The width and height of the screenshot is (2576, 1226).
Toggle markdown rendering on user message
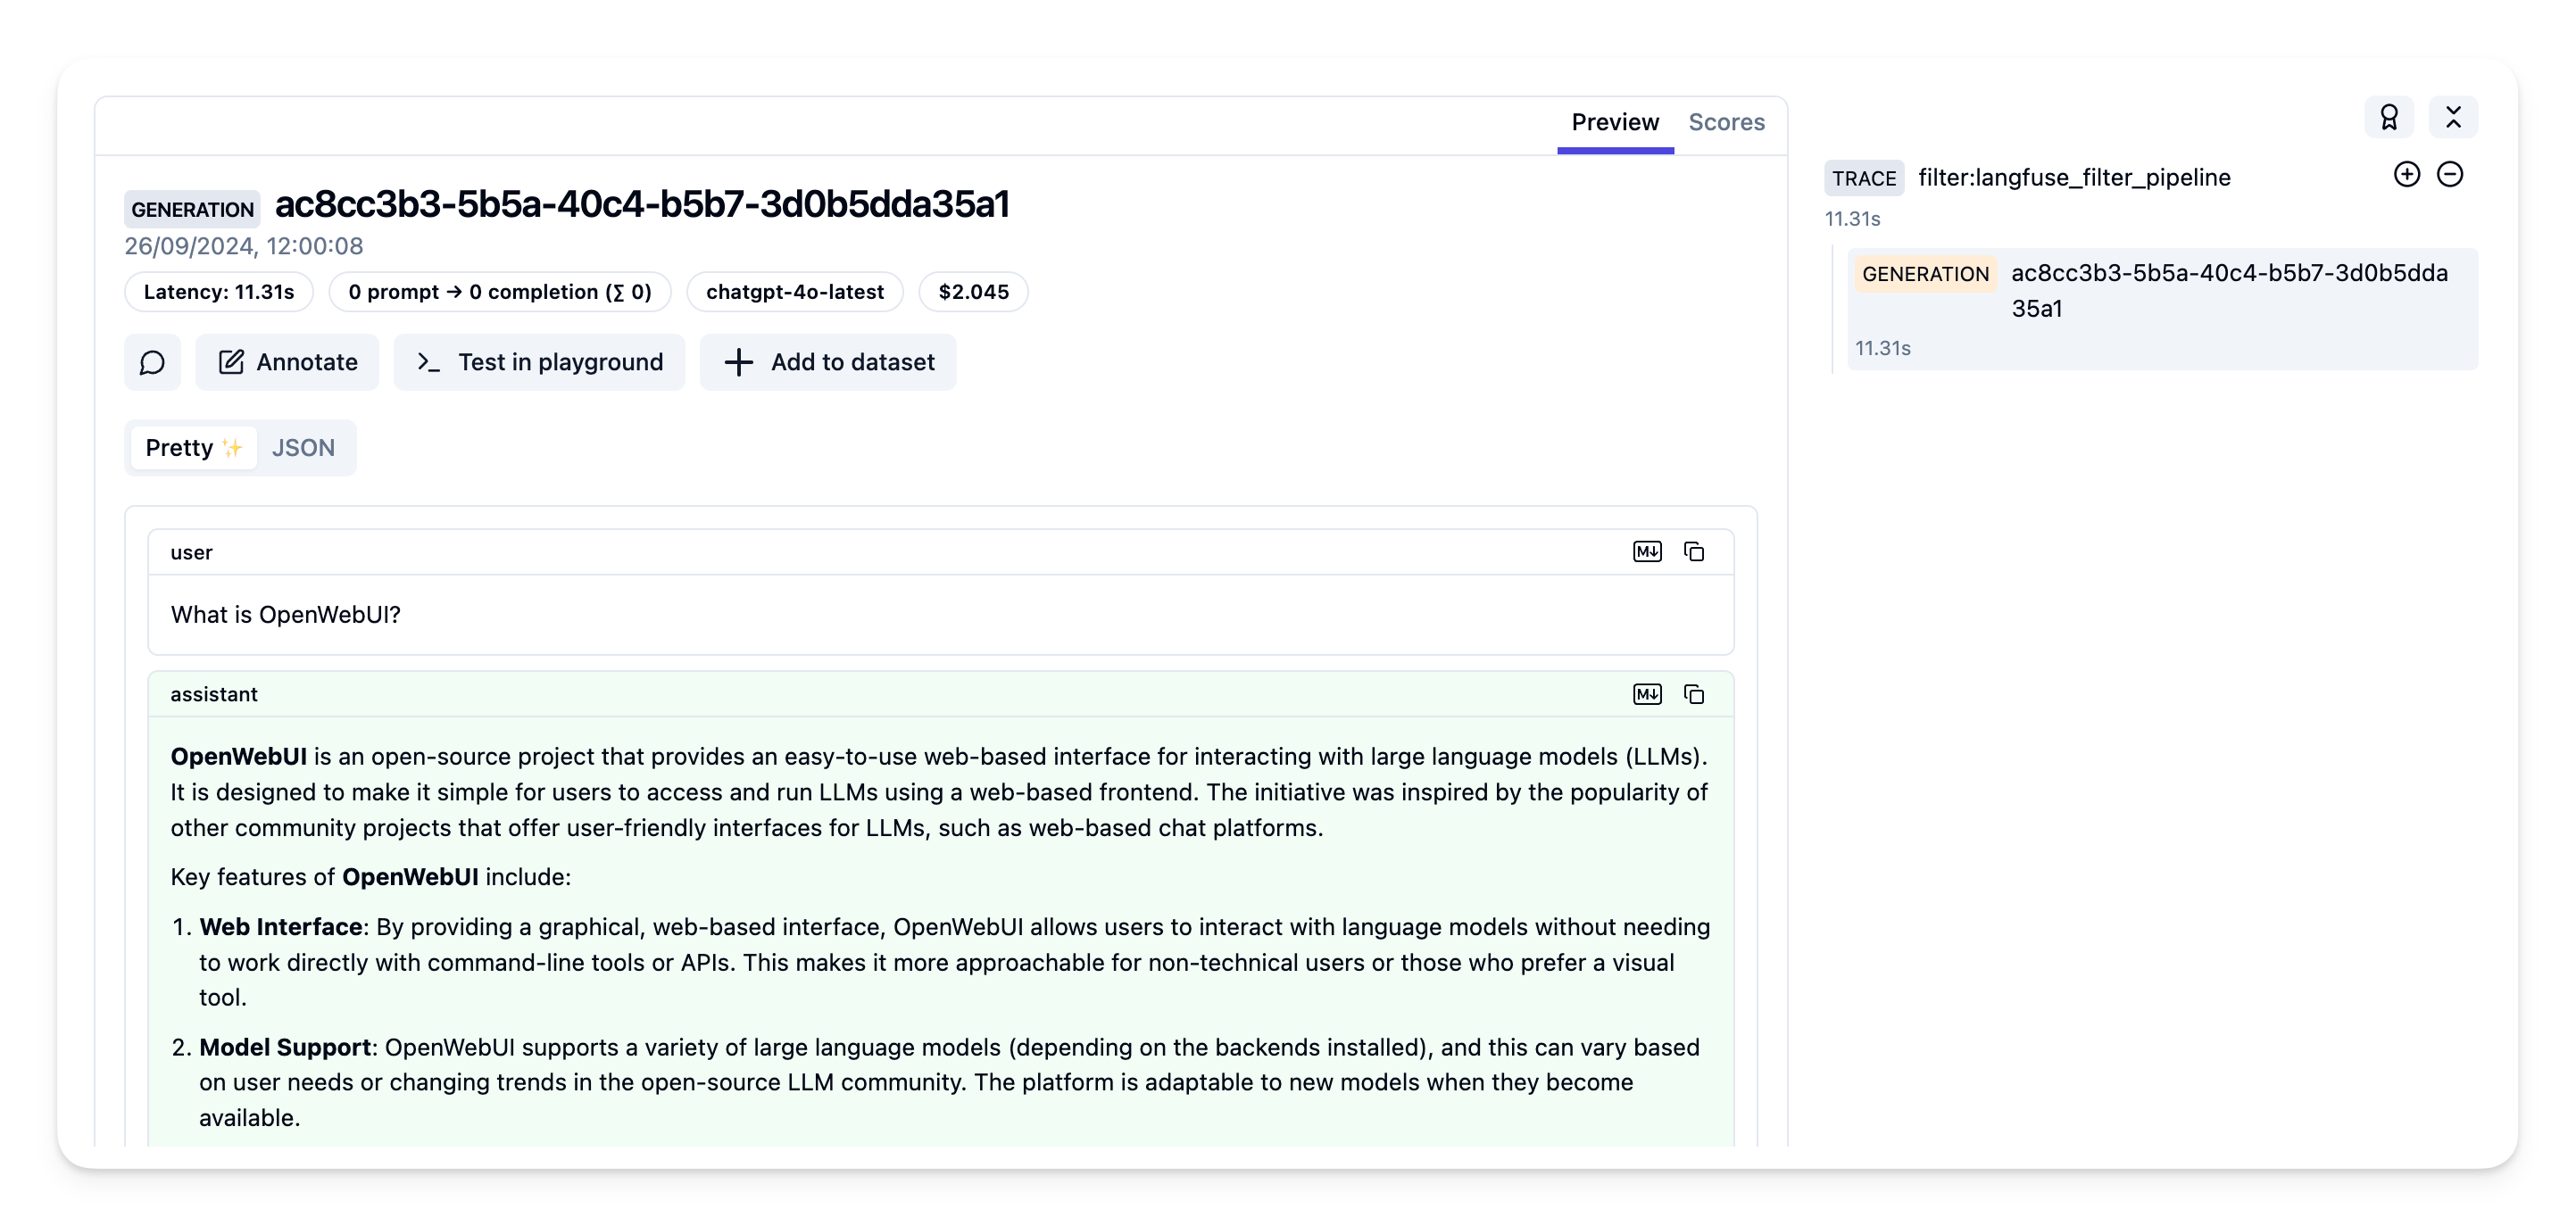[x=1647, y=552]
